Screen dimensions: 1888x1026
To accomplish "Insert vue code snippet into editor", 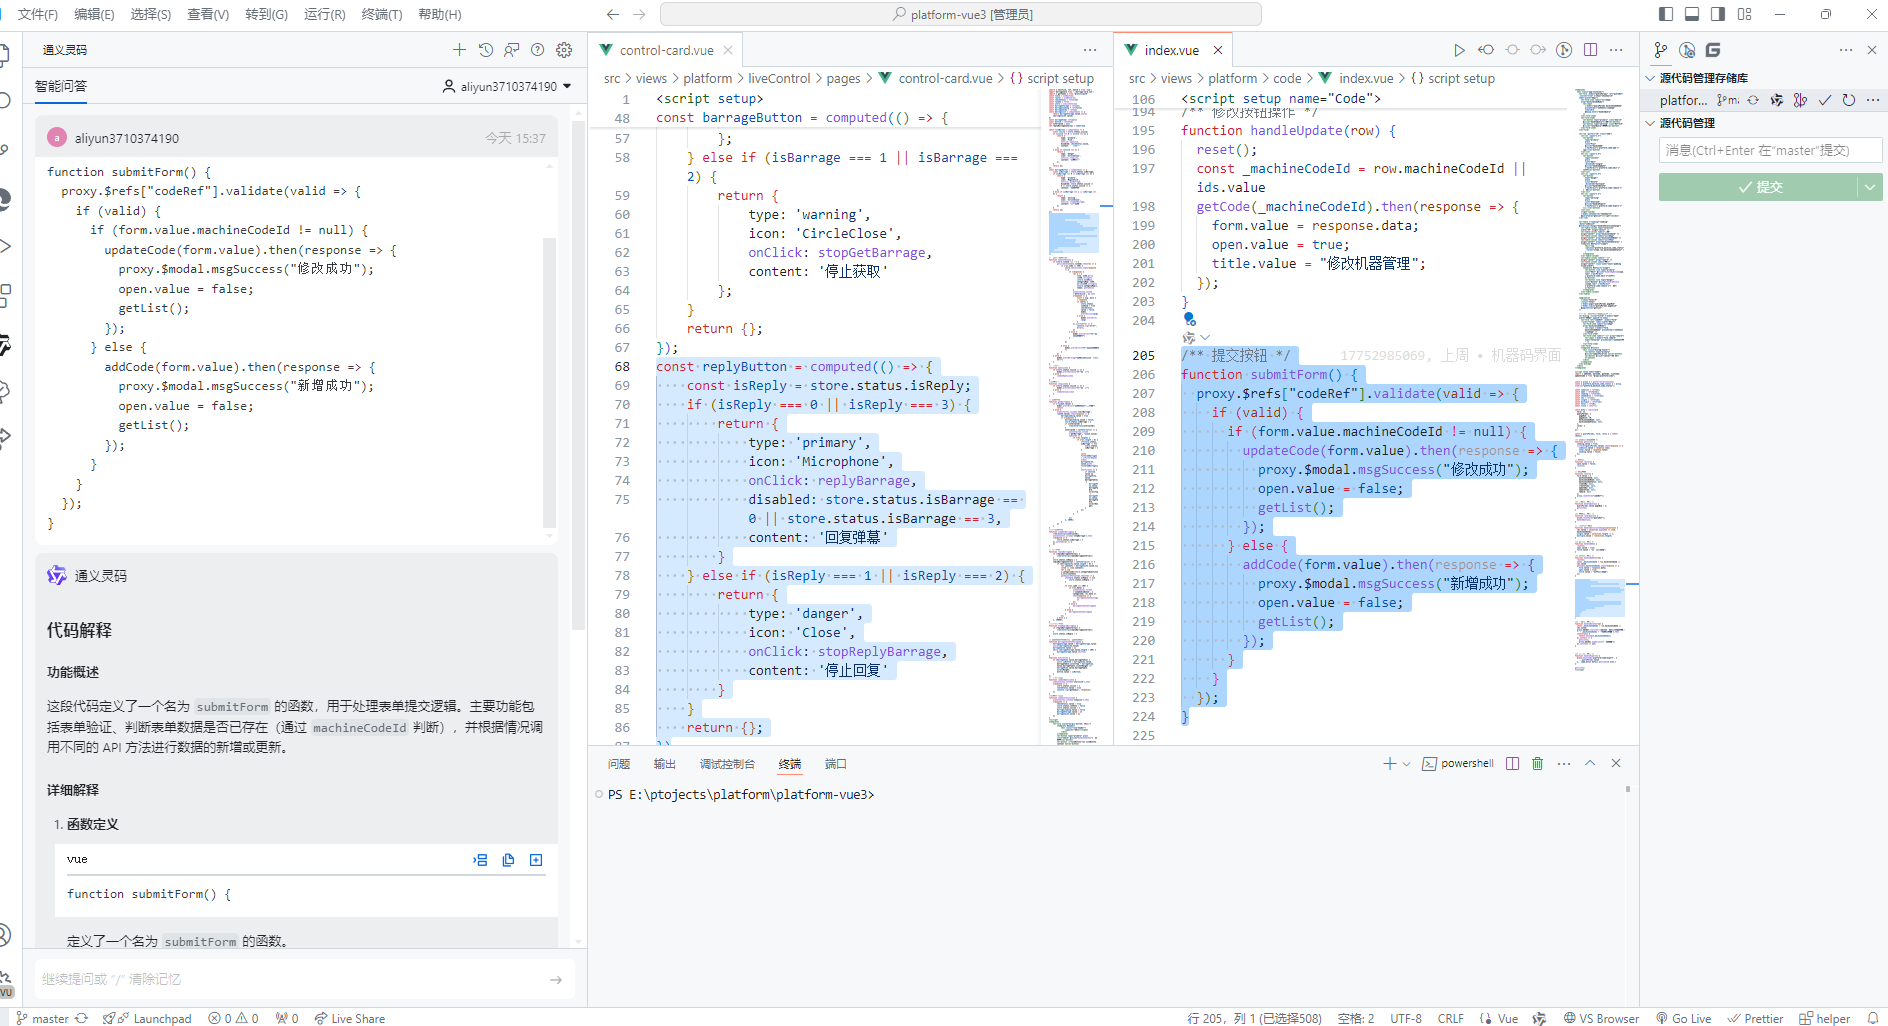I will pos(481,860).
